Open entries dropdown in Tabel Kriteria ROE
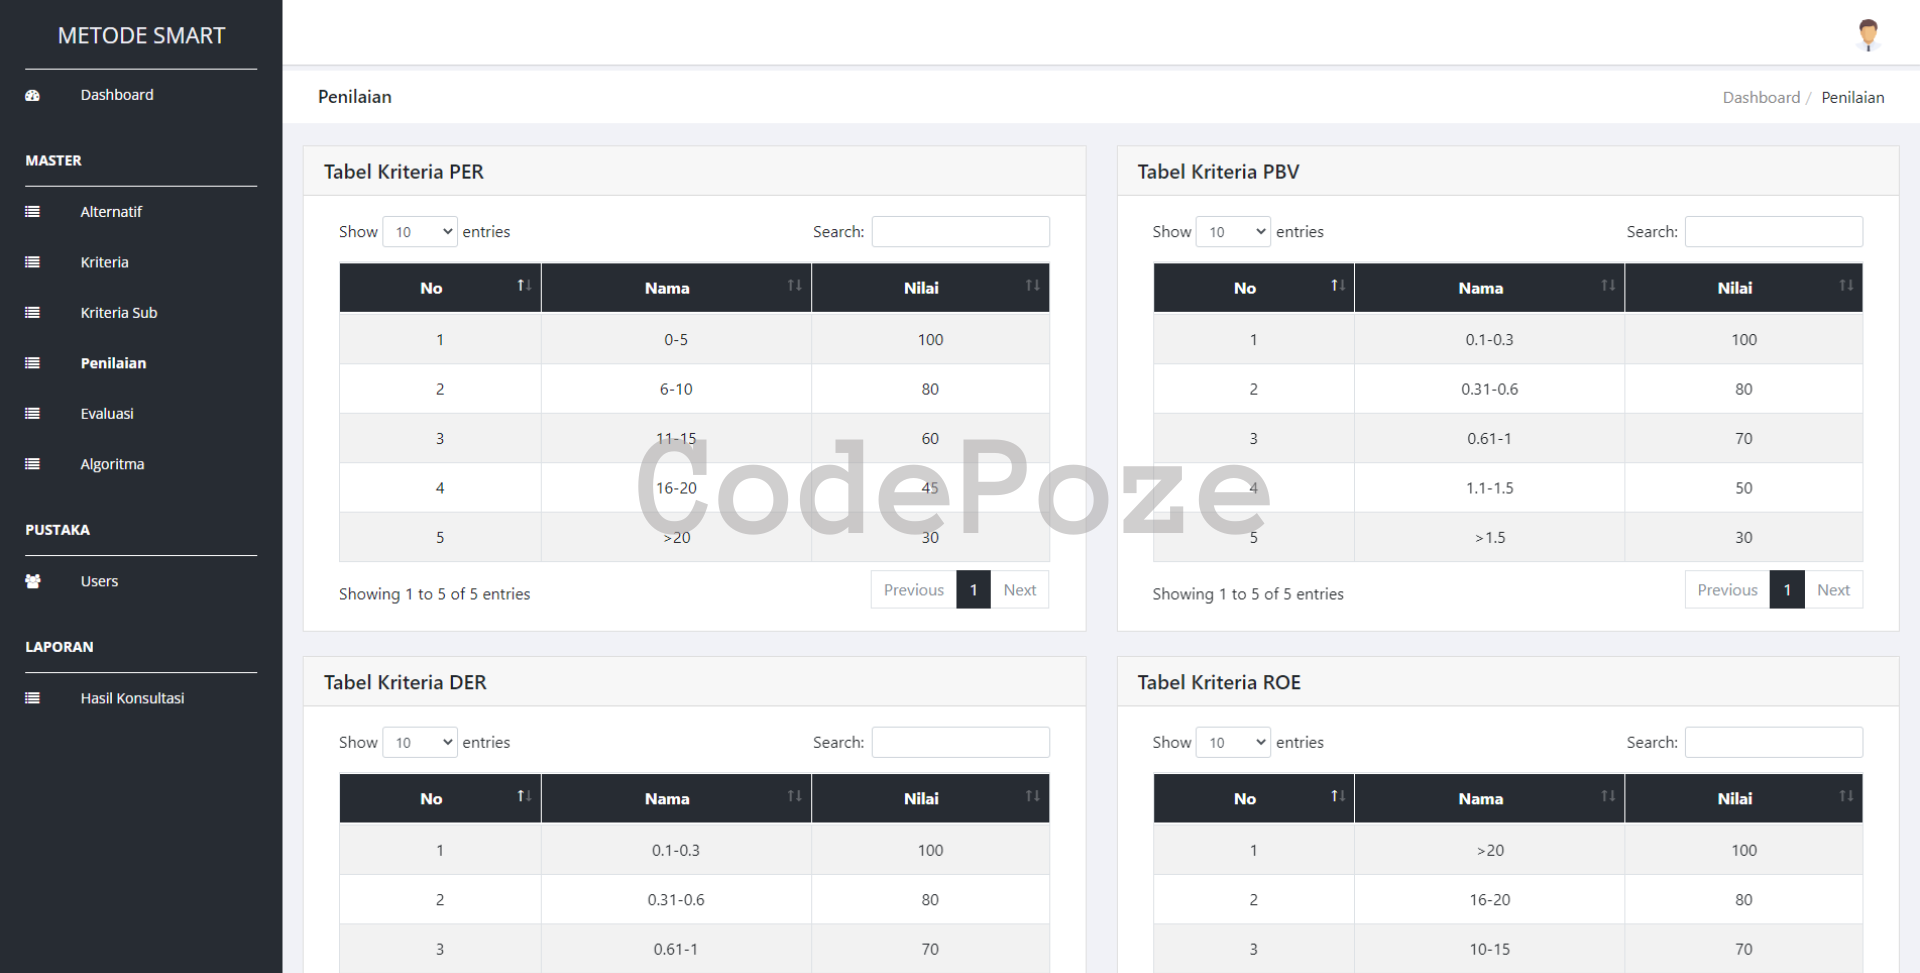This screenshot has width=1920, height=973. click(1233, 743)
